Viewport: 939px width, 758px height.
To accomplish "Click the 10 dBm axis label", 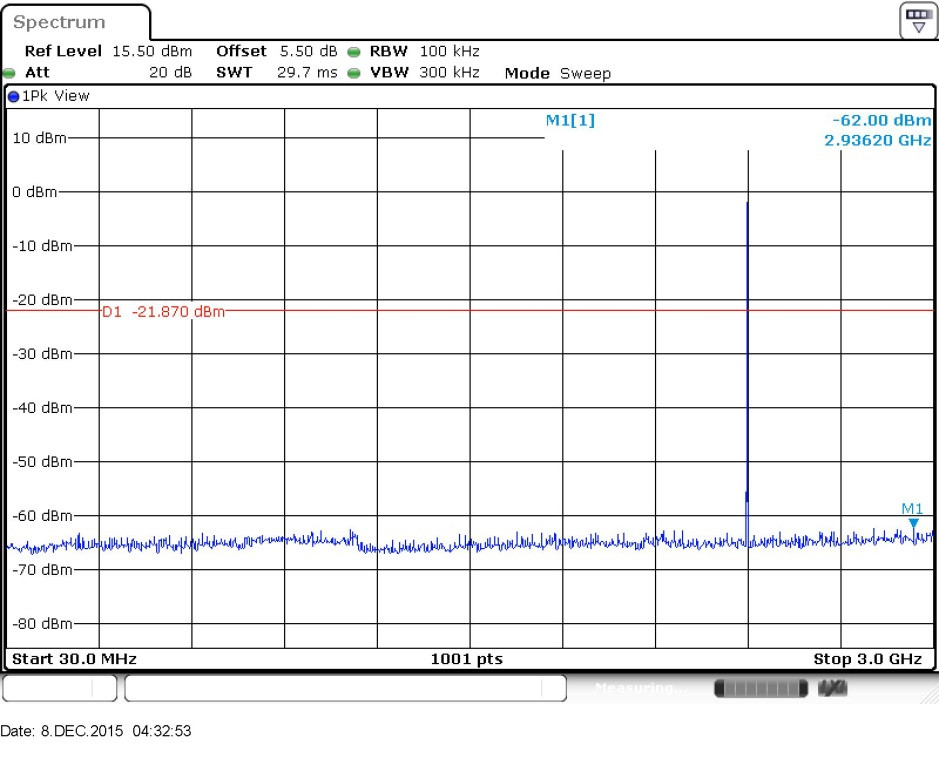I will 40,138.
